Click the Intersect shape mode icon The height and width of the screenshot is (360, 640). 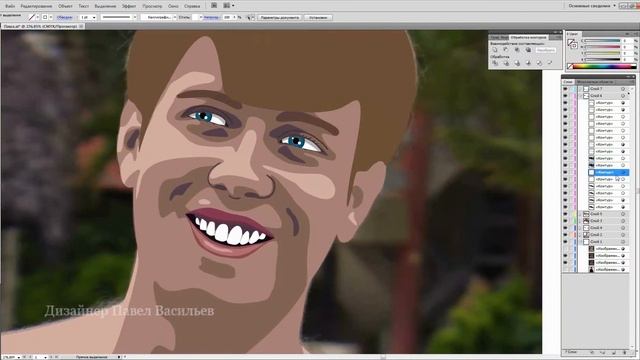[517, 50]
